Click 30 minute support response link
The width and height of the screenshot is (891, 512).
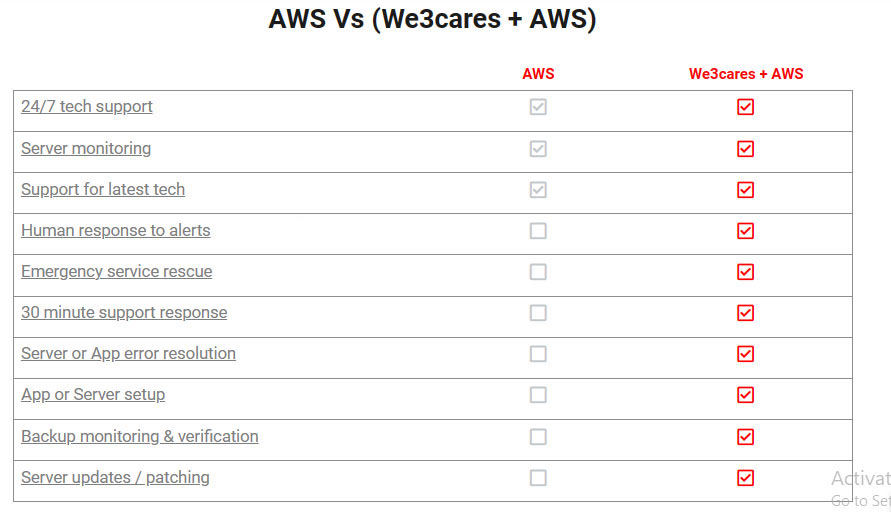124,313
